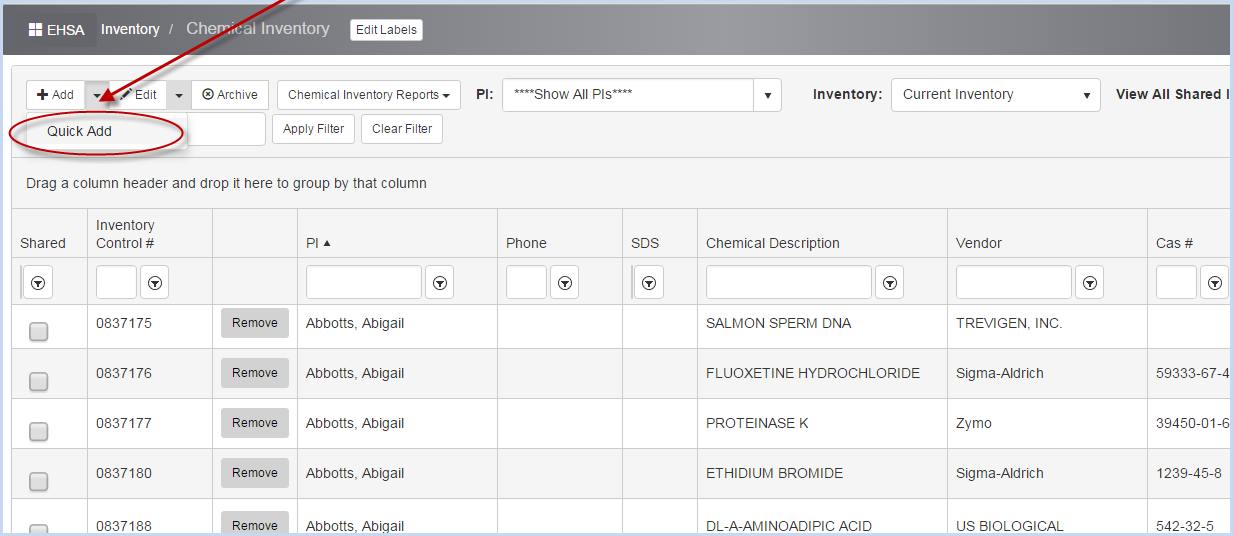The height and width of the screenshot is (536, 1233).
Task: Sort by Vendor column header
Action: [x=979, y=243]
